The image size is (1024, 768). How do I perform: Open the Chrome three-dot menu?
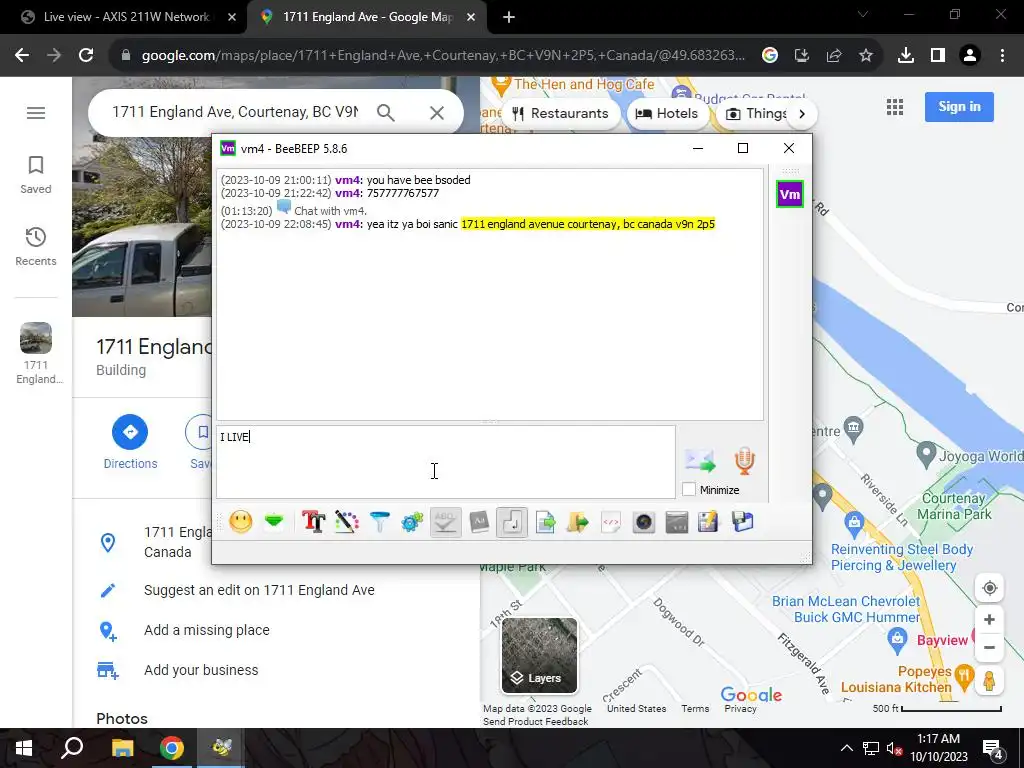[1002, 56]
